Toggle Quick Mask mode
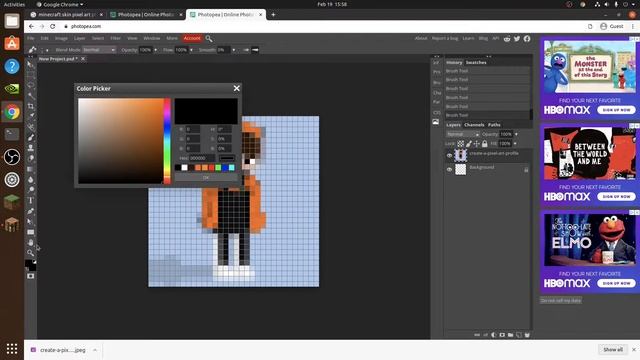This screenshot has width=640, height=360. (x=31, y=276)
